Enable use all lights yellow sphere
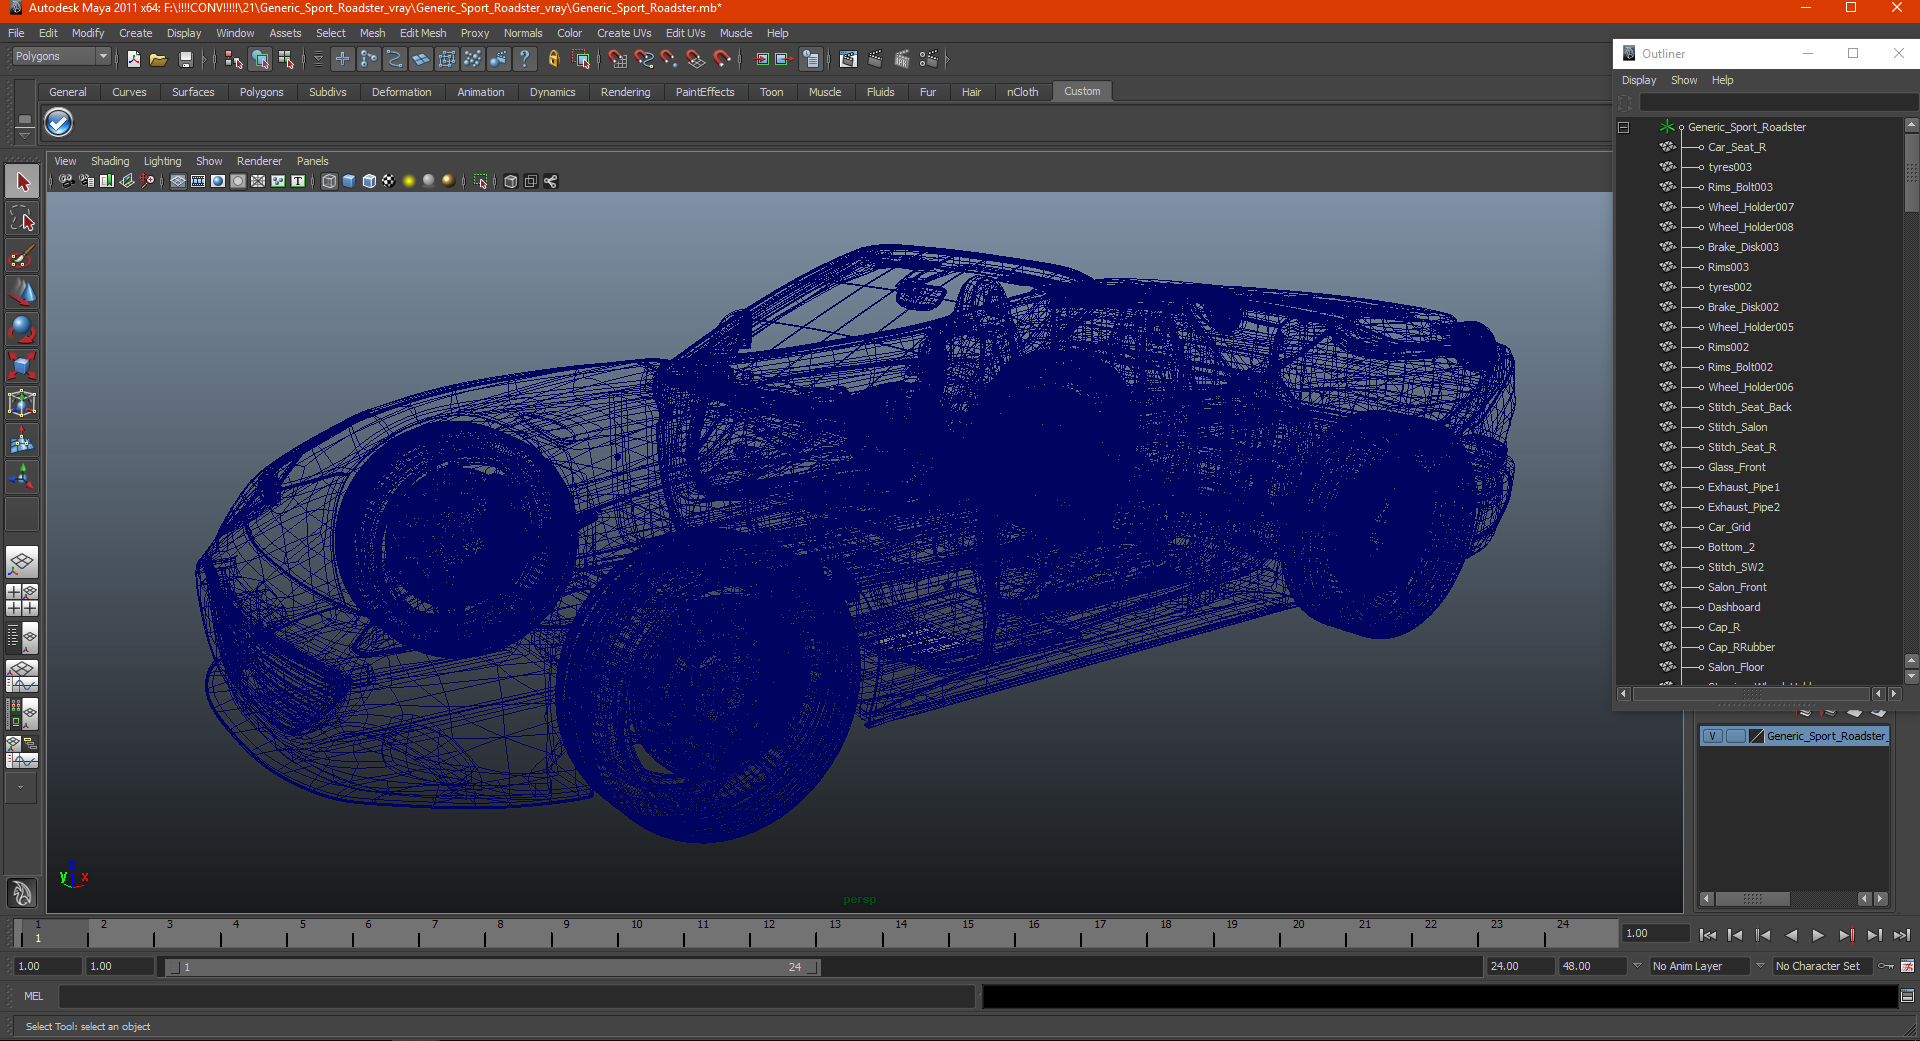Screen dimensions: 1920x1041 point(409,181)
